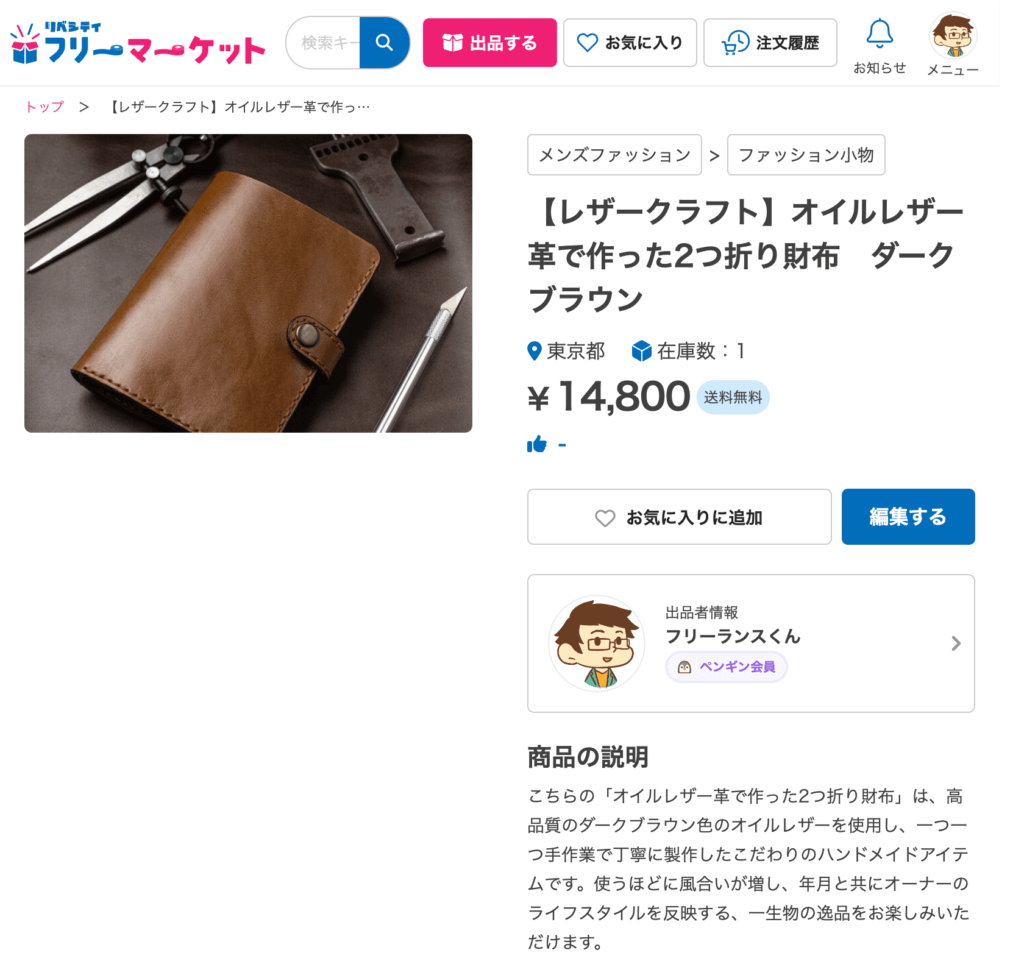The image size is (1024, 964).
Task: Select the メンズファッション category tag
Action: pyautogui.click(x=615, y=155)
